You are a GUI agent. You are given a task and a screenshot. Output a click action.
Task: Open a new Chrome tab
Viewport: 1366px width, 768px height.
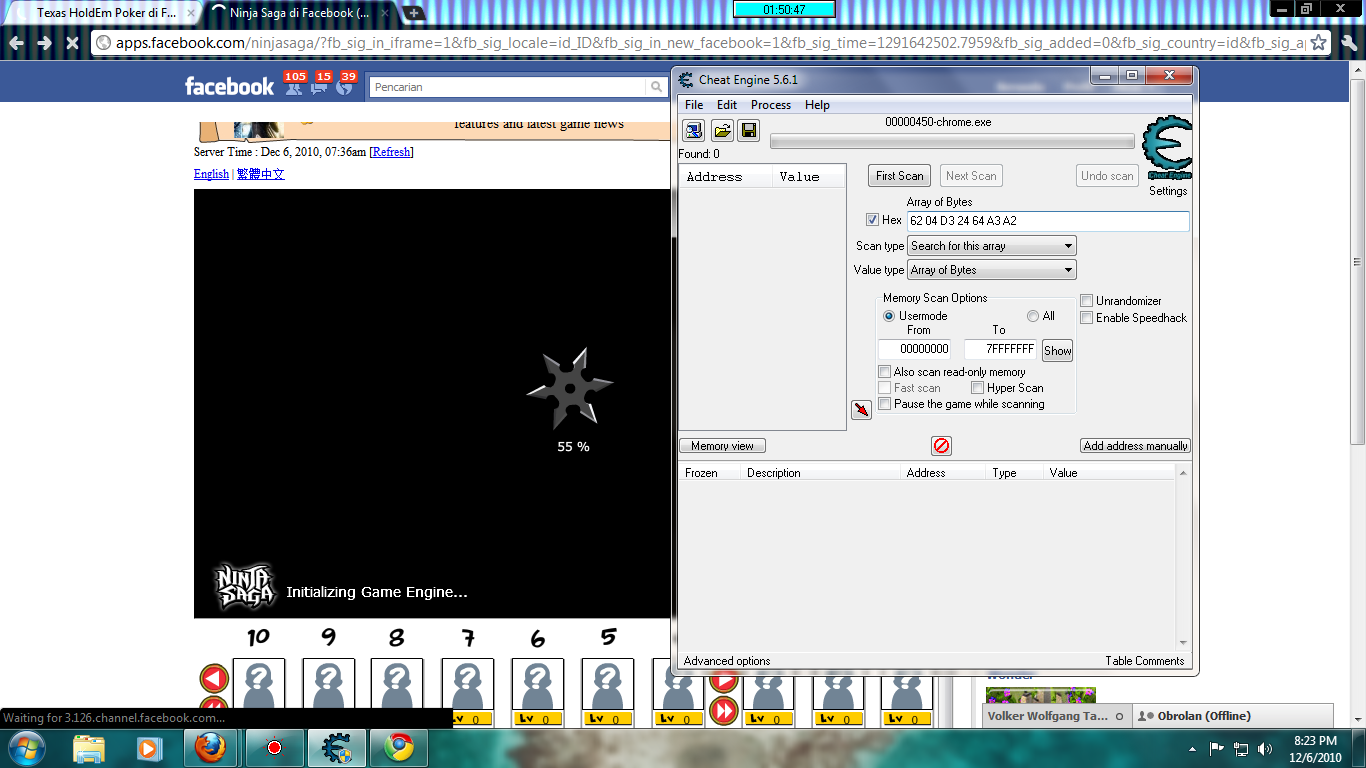414,13
